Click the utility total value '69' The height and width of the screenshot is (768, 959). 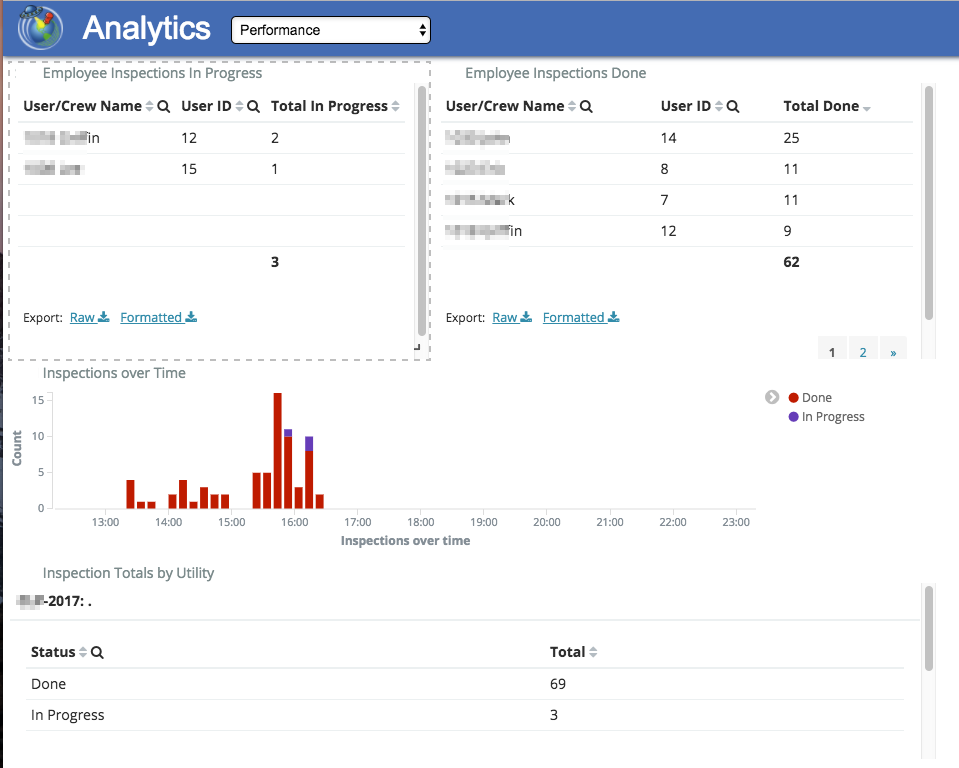tap(558, 684)
